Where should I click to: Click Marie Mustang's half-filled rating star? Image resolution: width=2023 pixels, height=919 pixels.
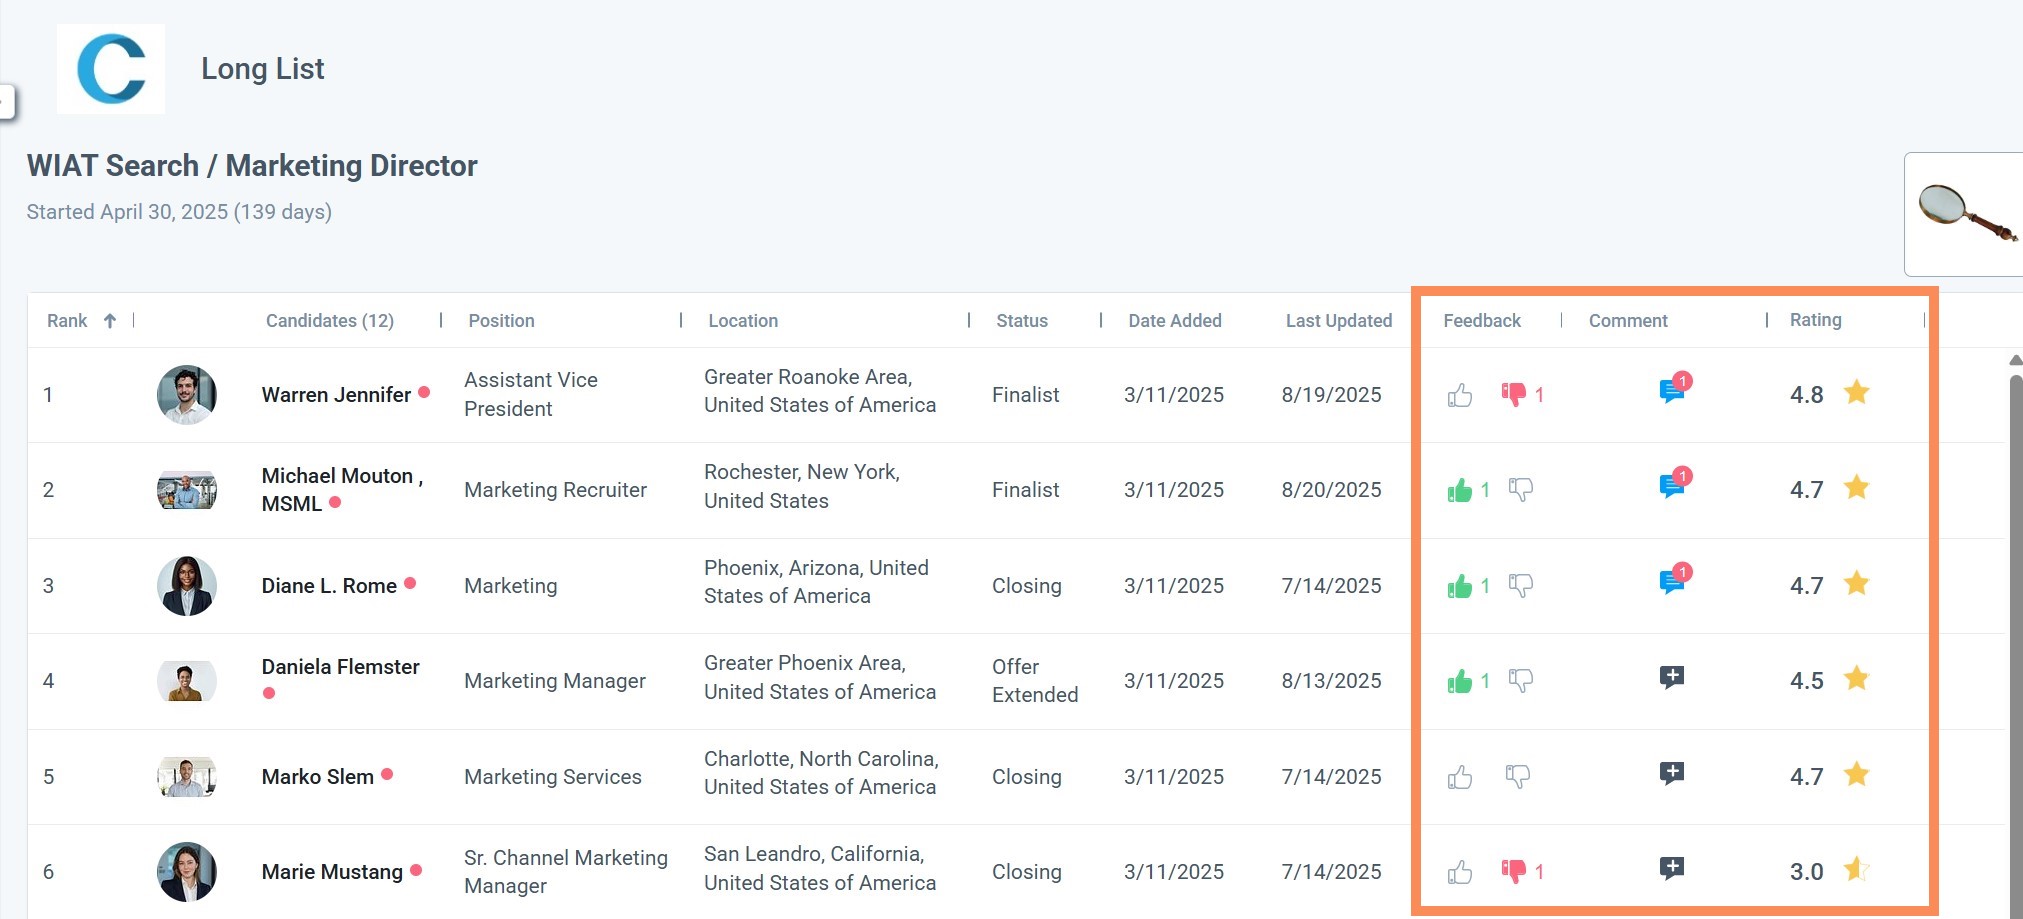[x=1857, y=870]
